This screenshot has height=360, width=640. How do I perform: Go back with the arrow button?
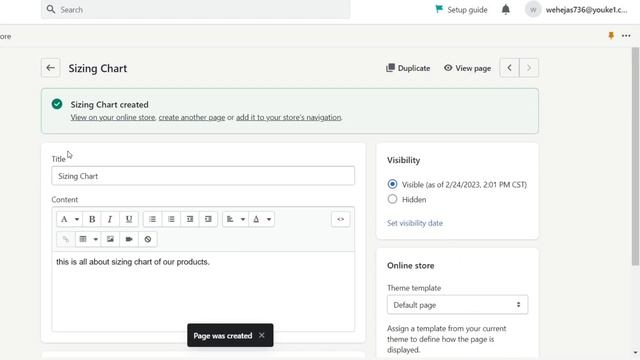[x=51, y=68]
